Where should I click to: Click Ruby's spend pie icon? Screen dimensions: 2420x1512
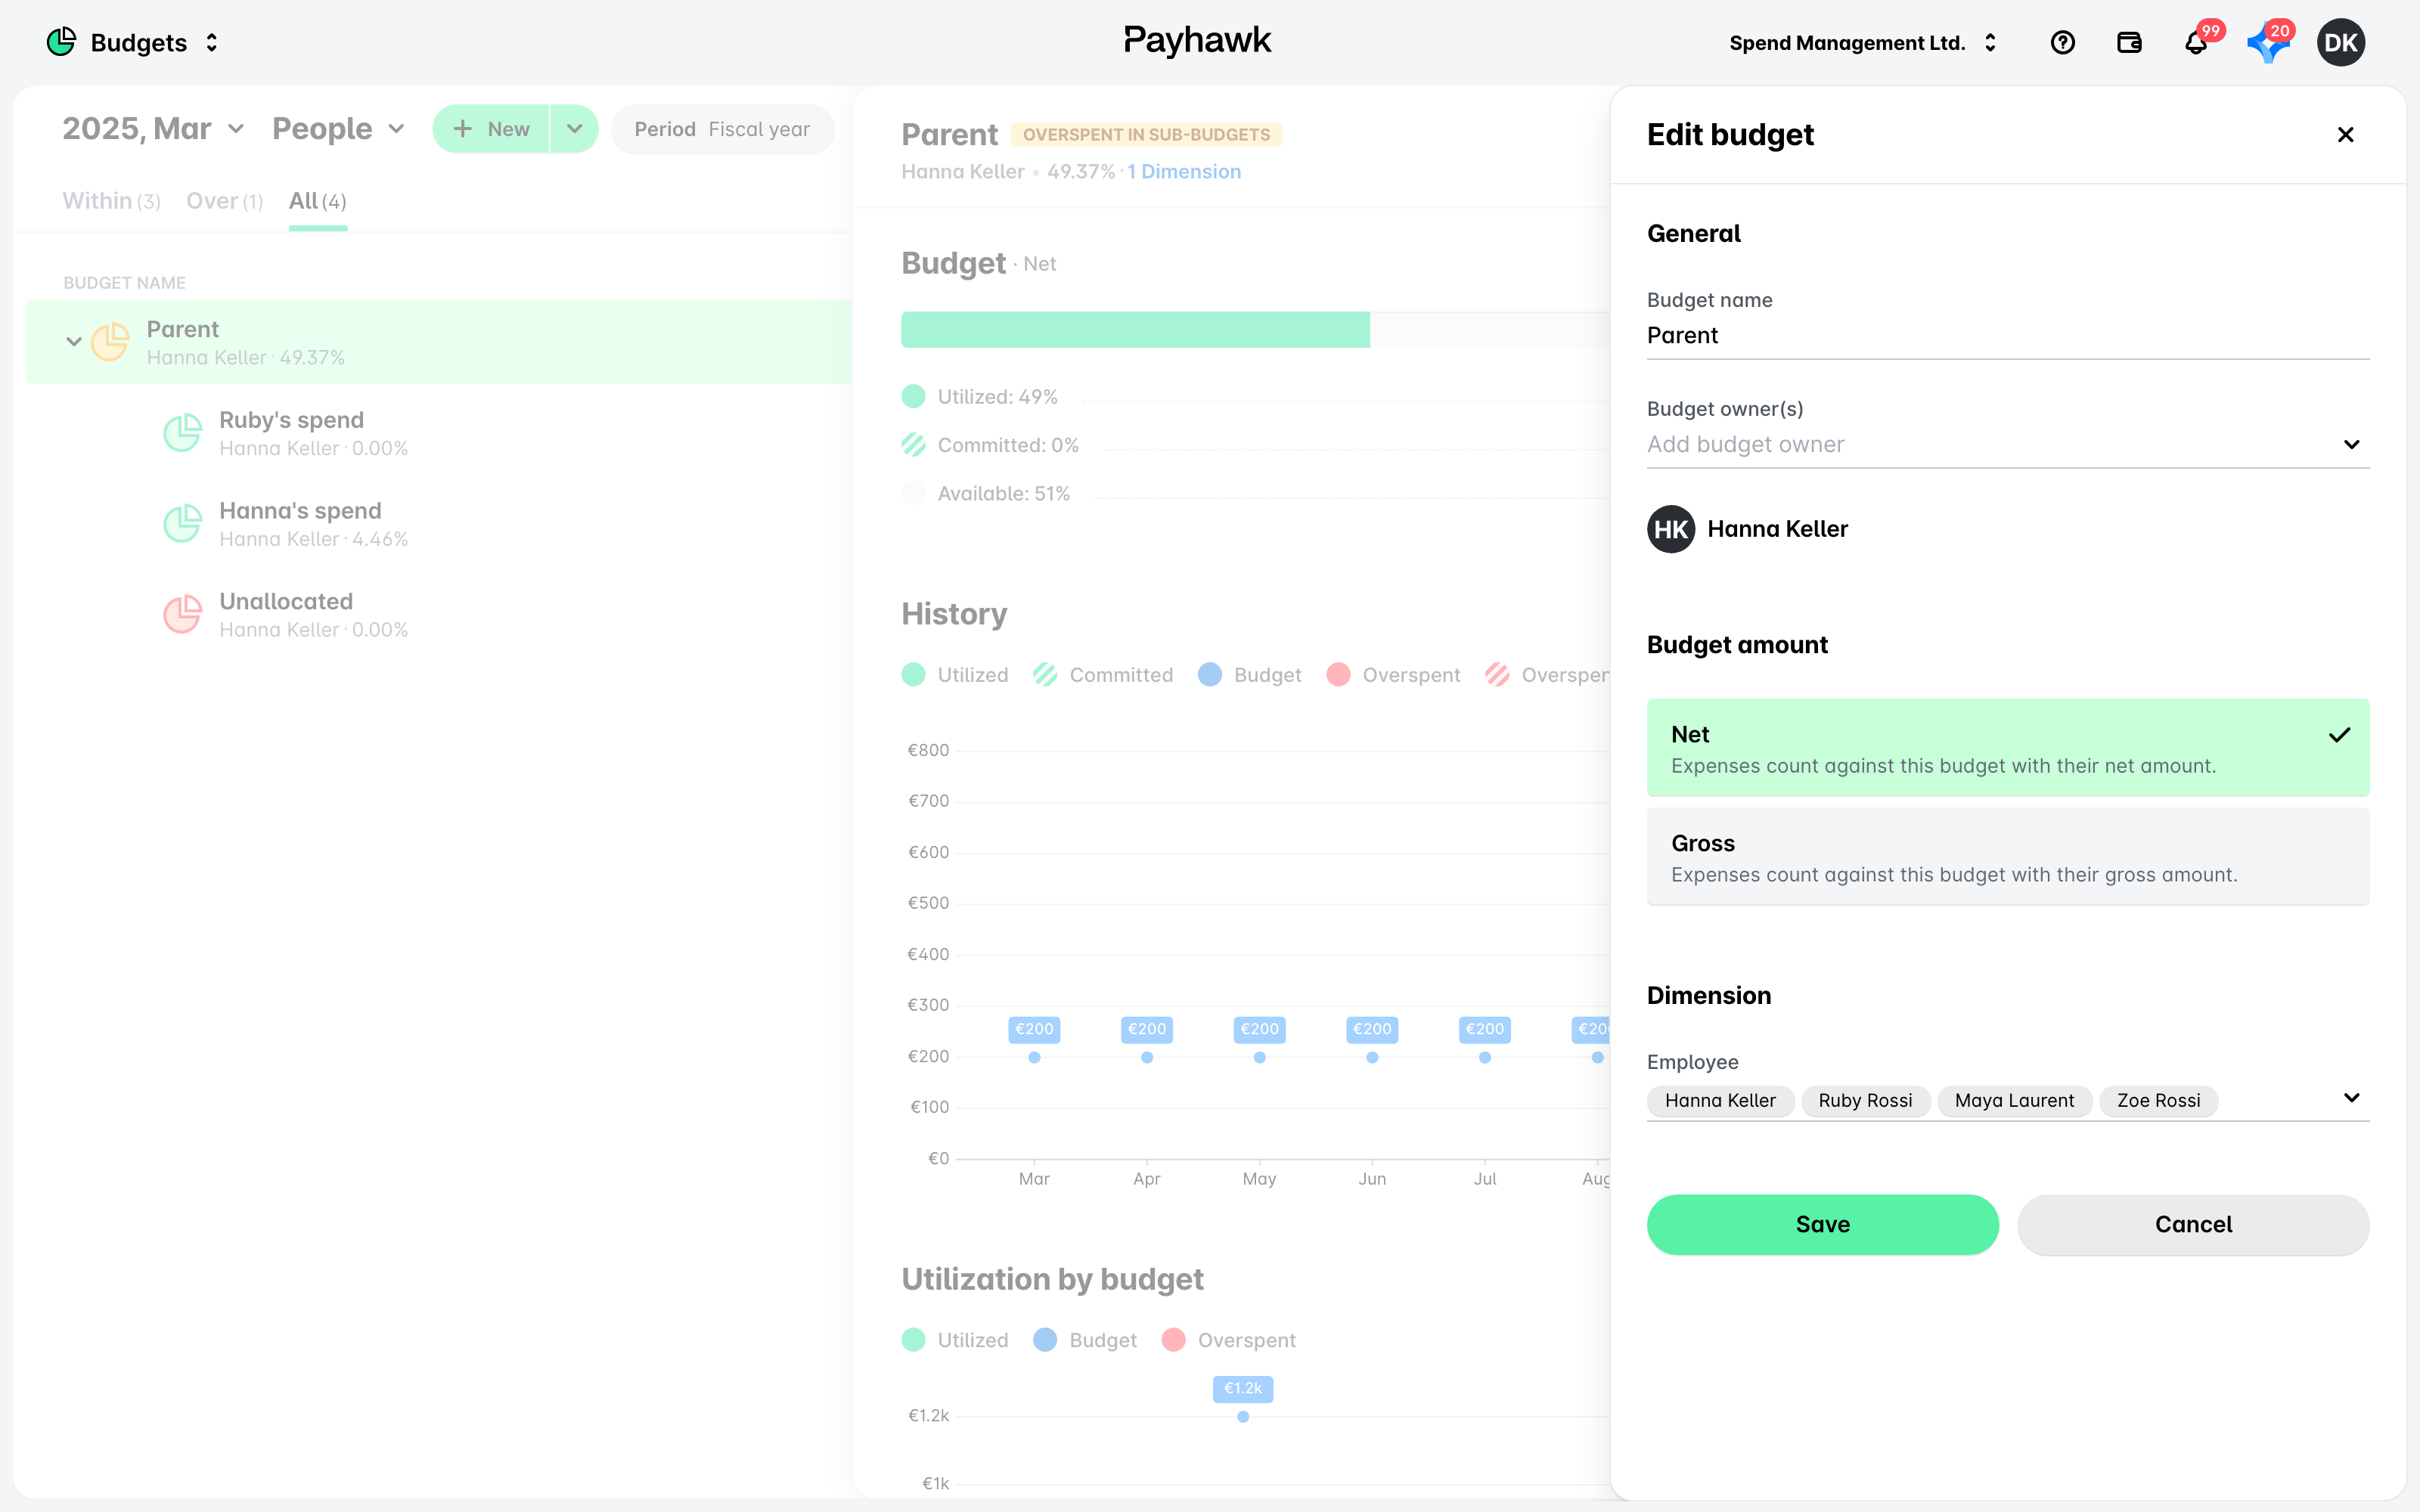point(183,432)
